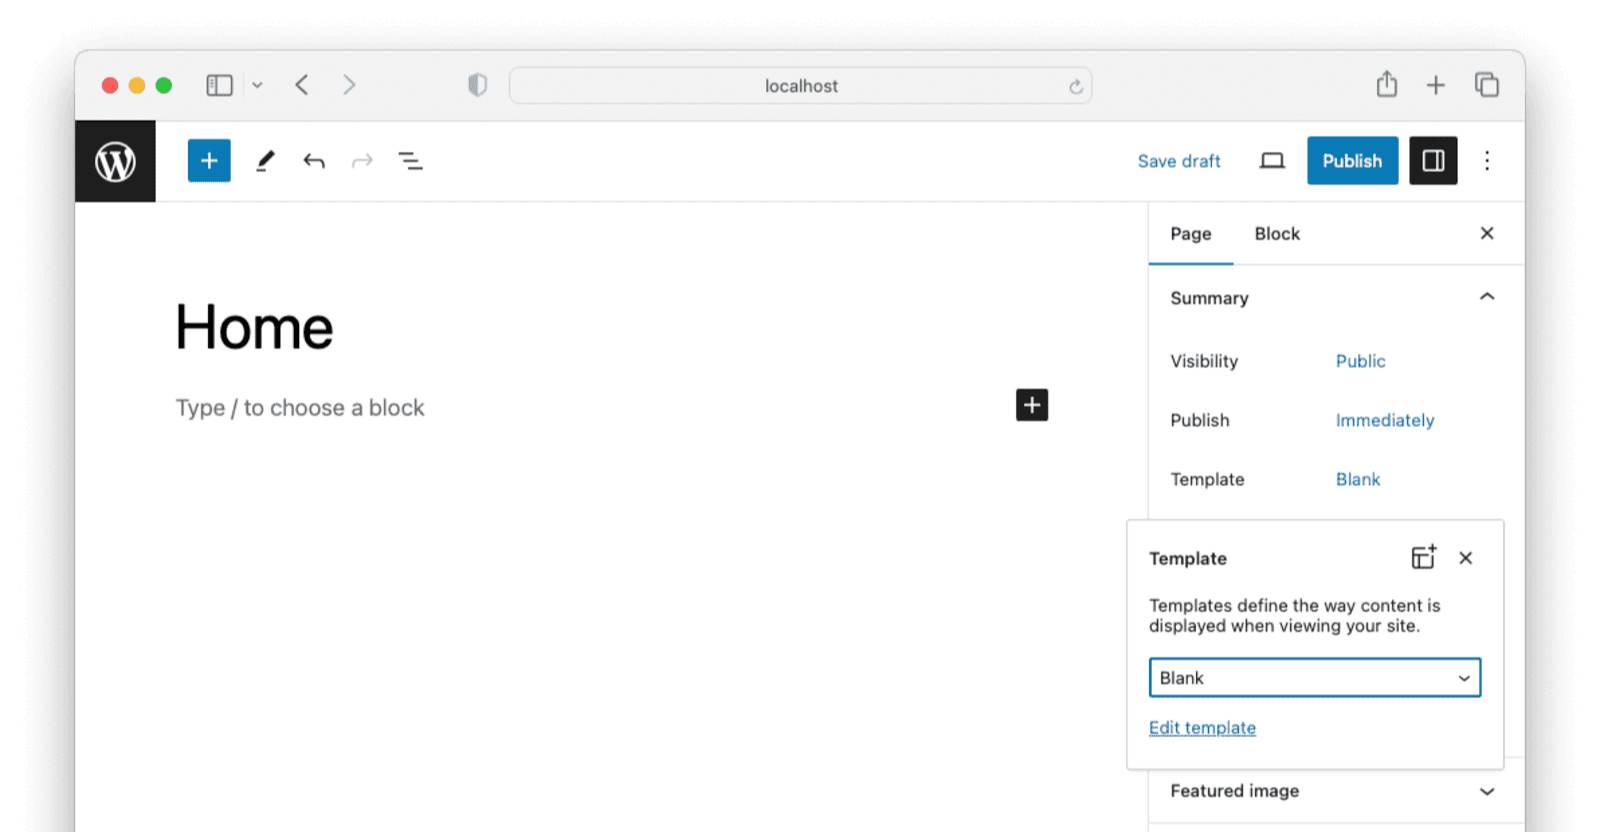Open the Document Overview list view
Image resolution: width=1600 pixels, height=832 pixels.
click(410, 161)
